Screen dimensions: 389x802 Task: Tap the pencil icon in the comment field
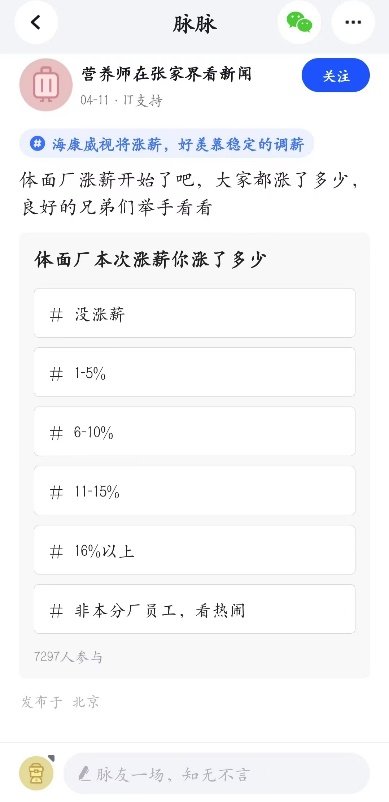(85, 773)
